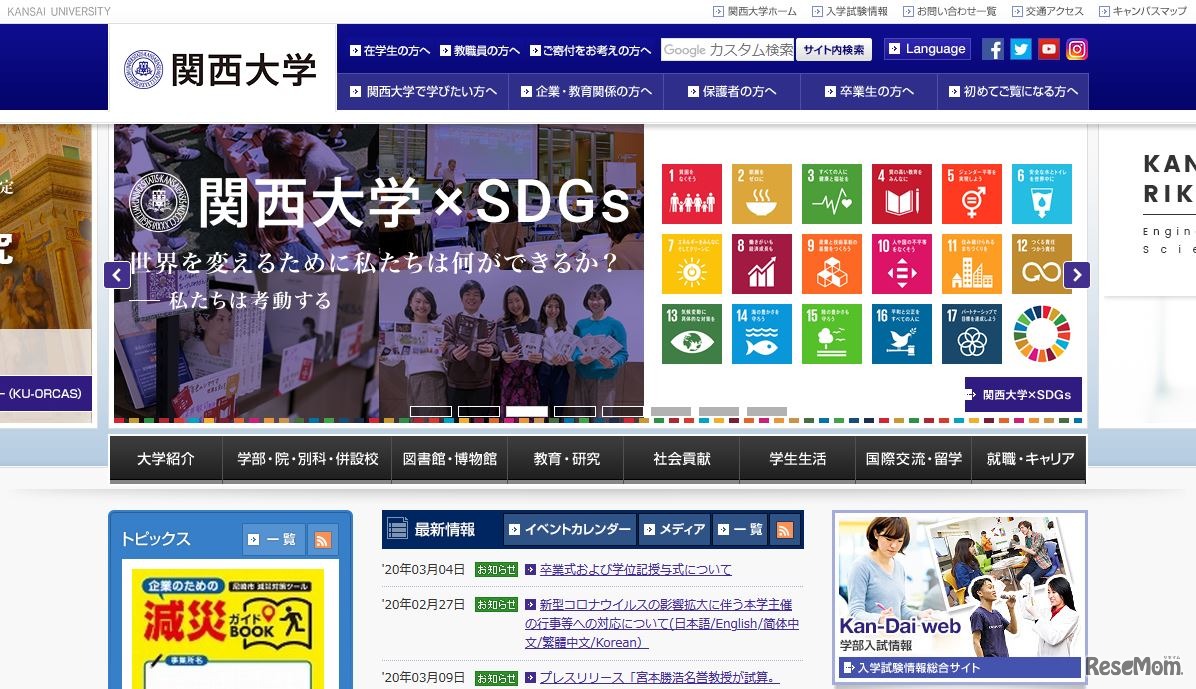The width and height of the screenshot is (1196, 689).
Task: Jump to the last carousel slide indicator
Action: [x=767, y=411]
